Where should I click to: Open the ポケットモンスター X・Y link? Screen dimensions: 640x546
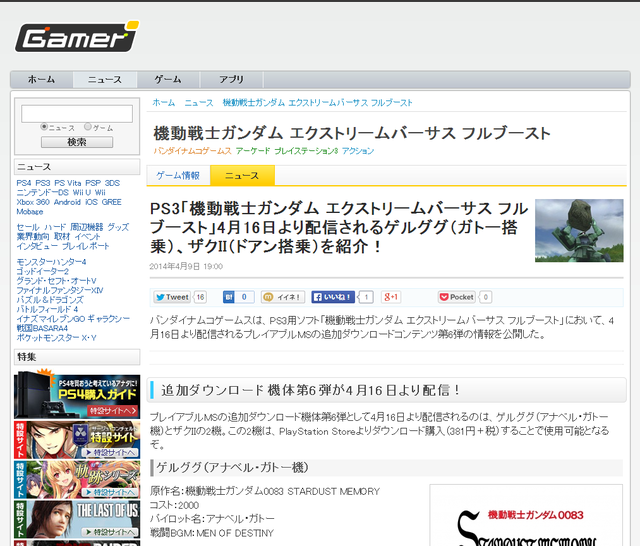click(x=56, y=337)
